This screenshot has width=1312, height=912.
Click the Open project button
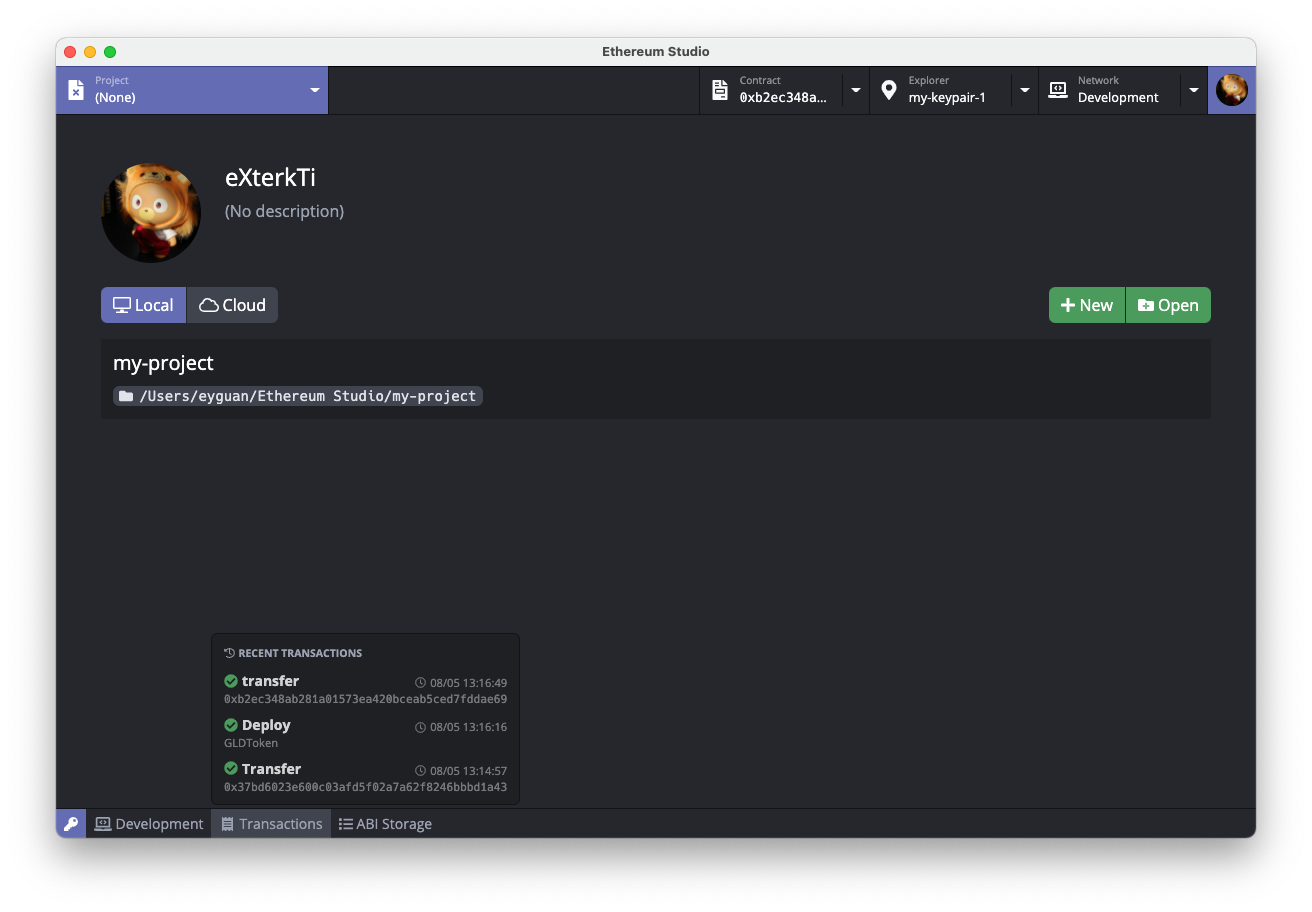1168,305
